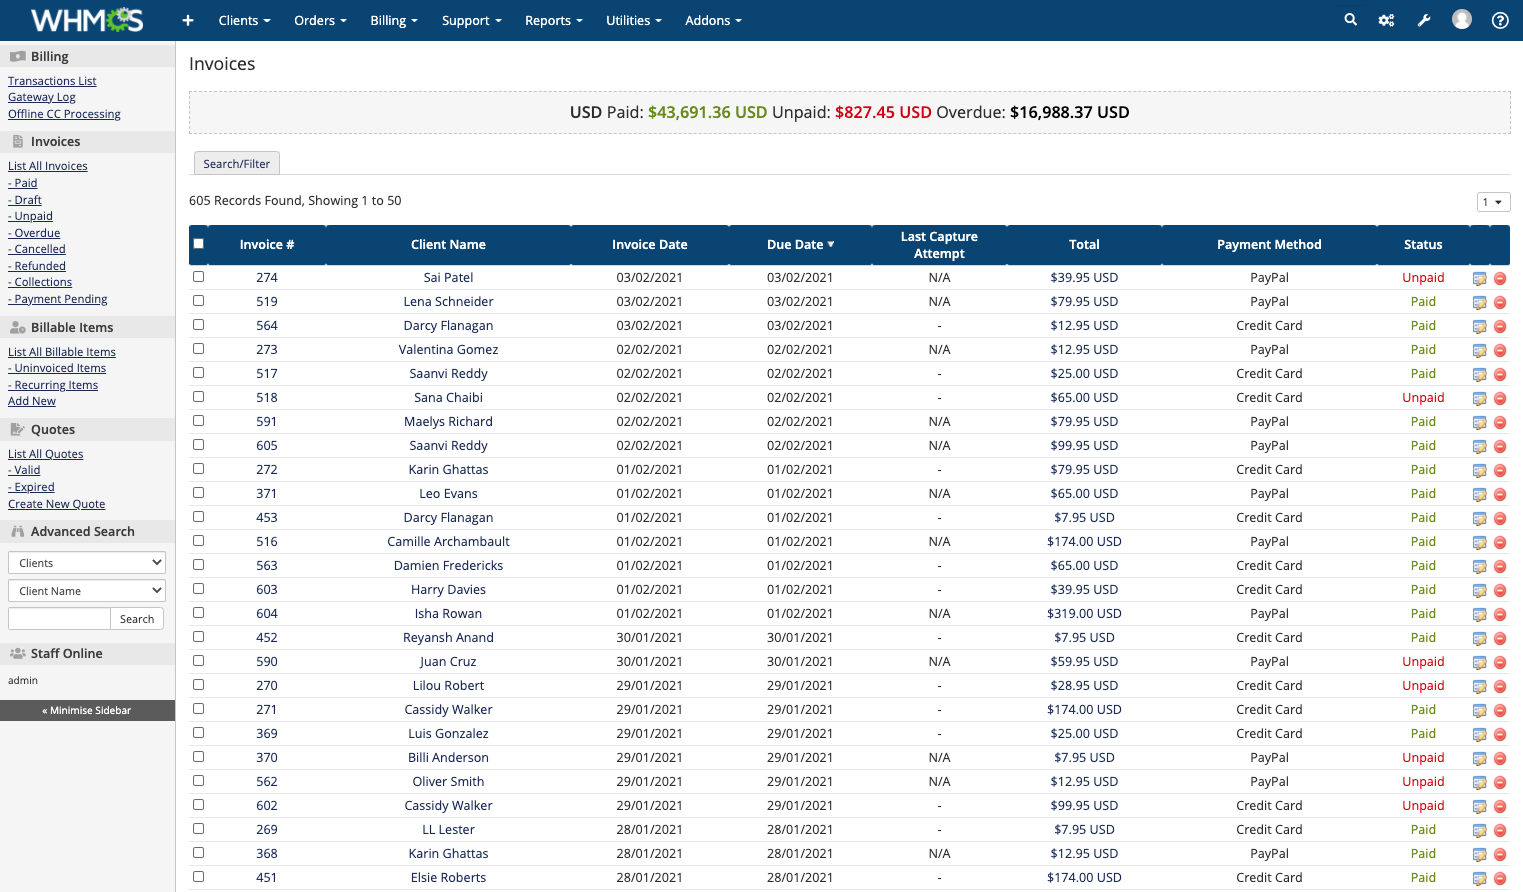Delete invoice 273 with red icon
This screenshot has height=892, width=1523.
(1500, 350)
